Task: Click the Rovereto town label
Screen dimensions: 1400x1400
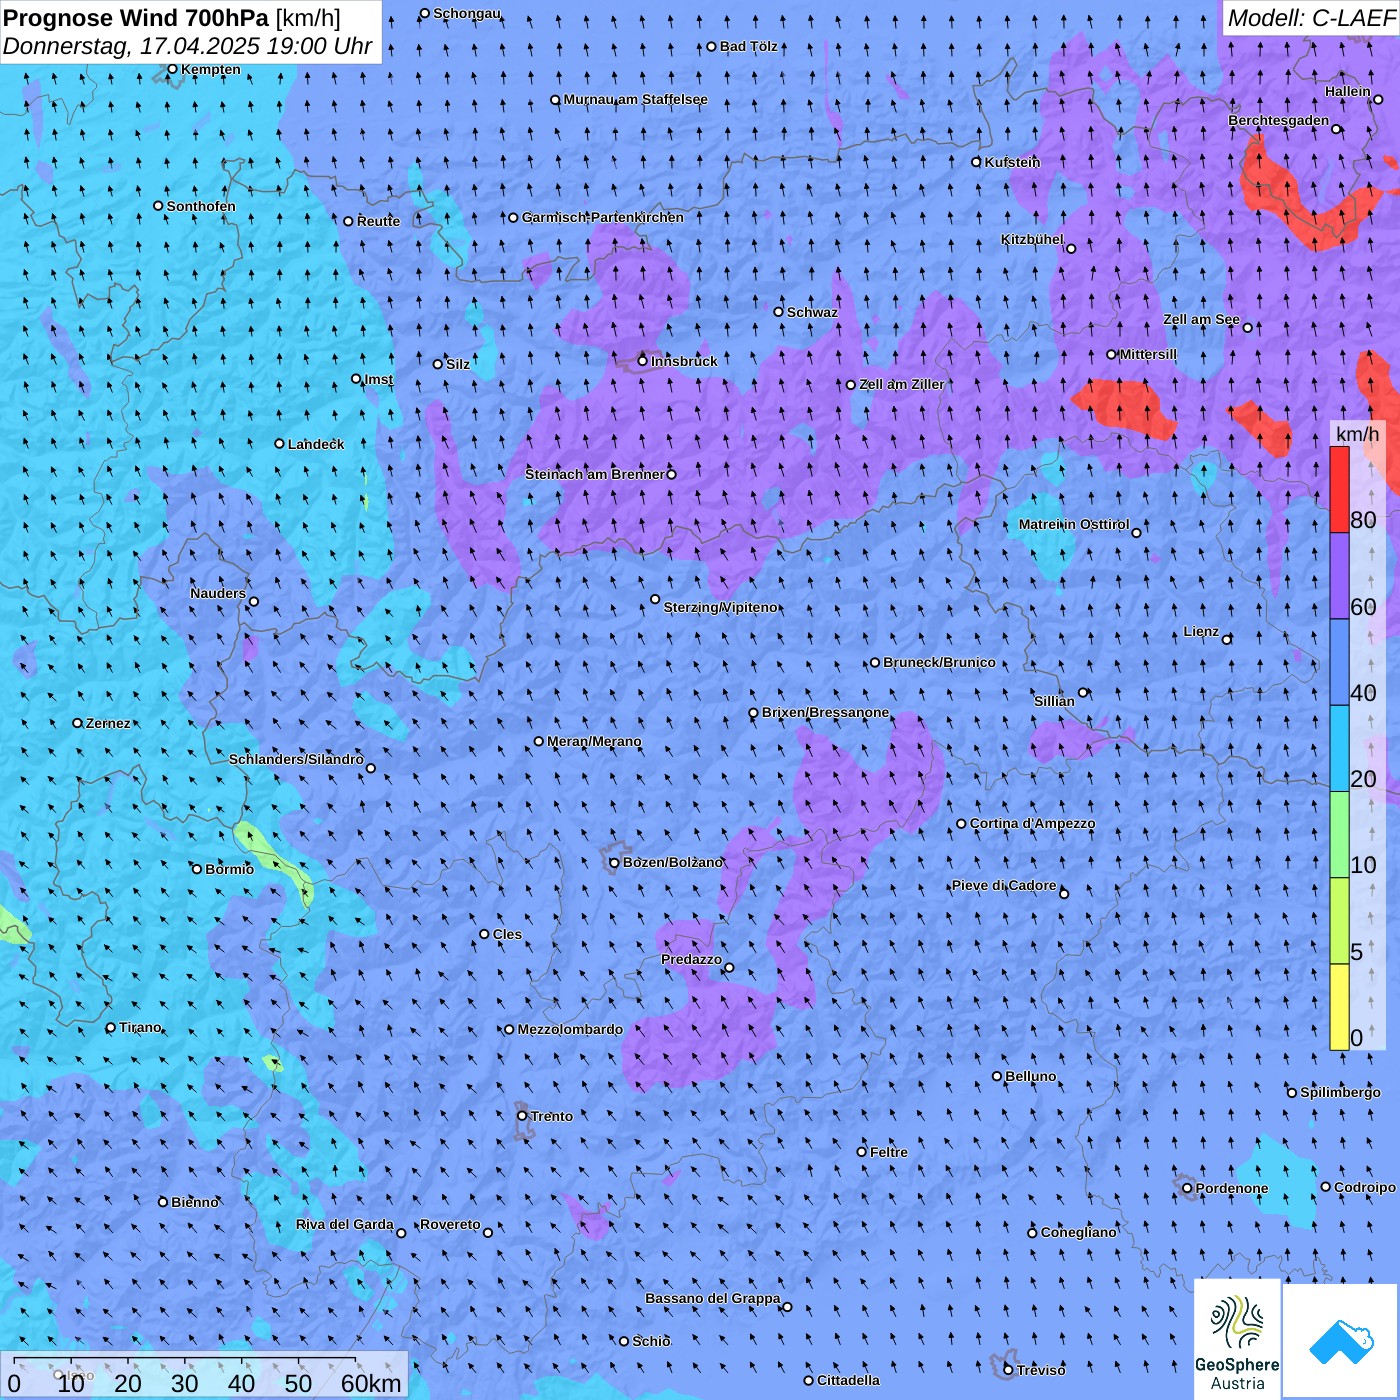Action: point(450,1224)
